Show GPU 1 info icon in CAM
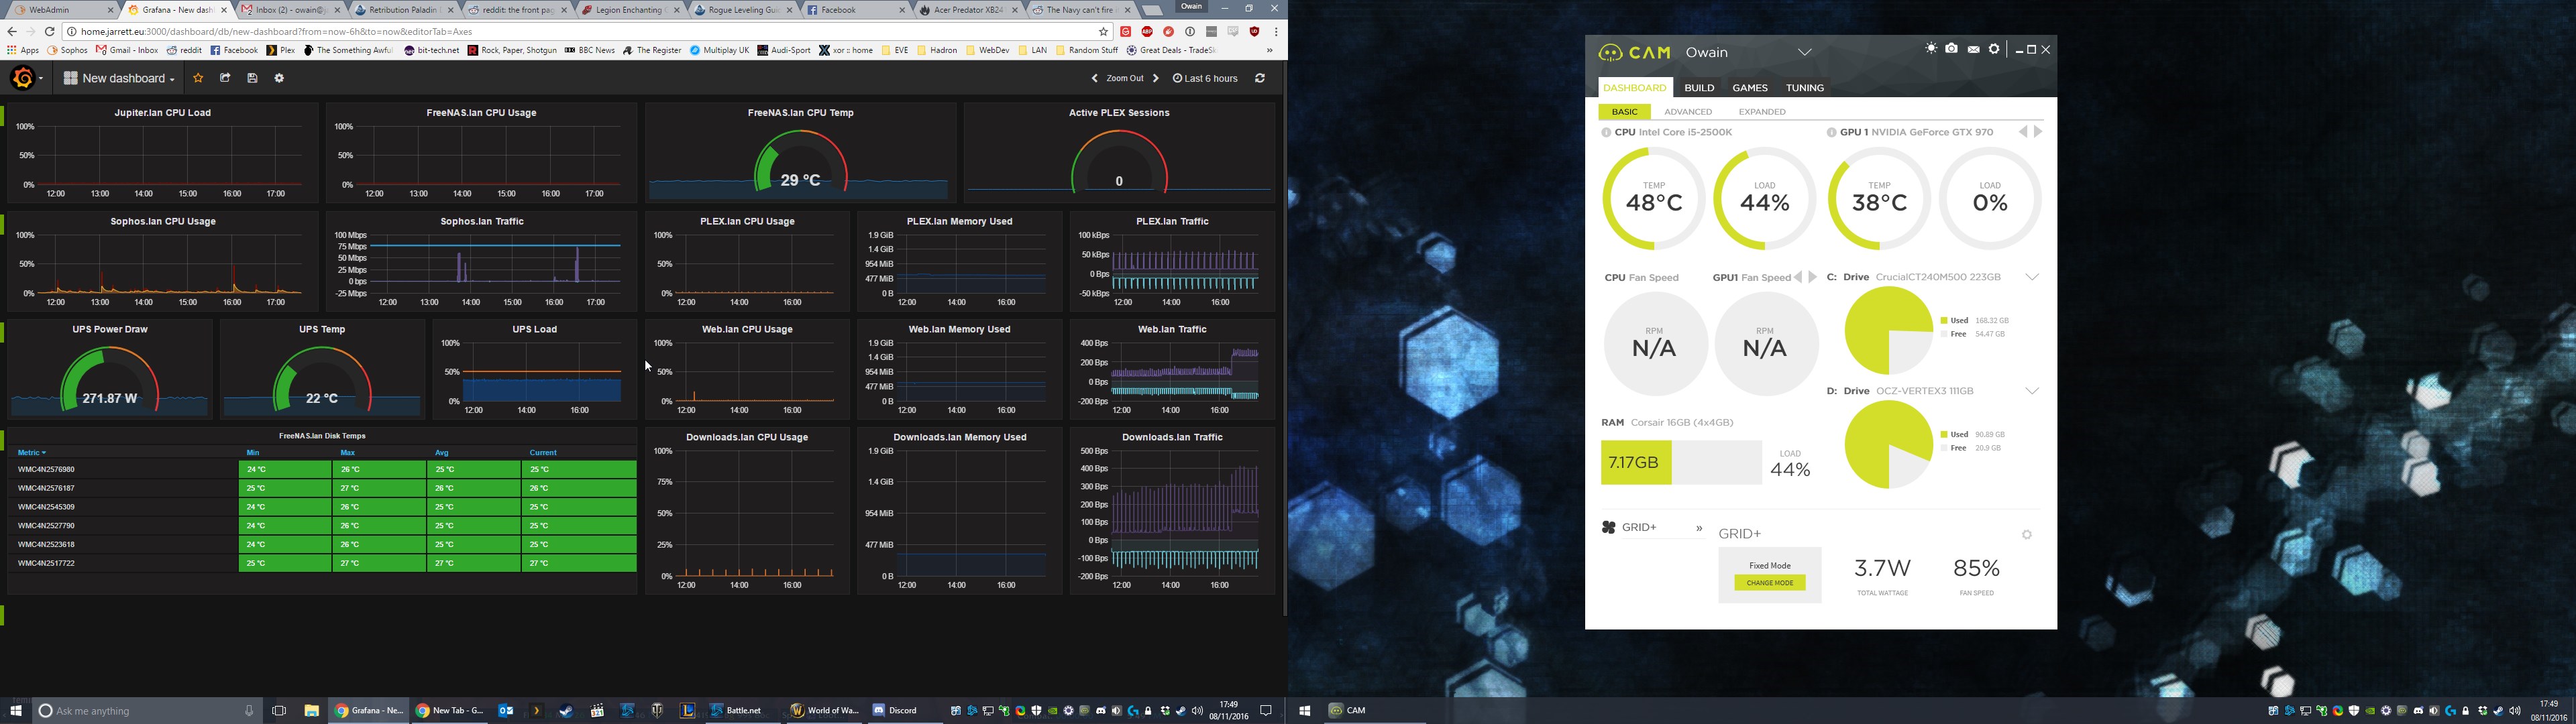Viewport: 2576px width, 724px height. pyautogui.click(x=1831, y=132)
